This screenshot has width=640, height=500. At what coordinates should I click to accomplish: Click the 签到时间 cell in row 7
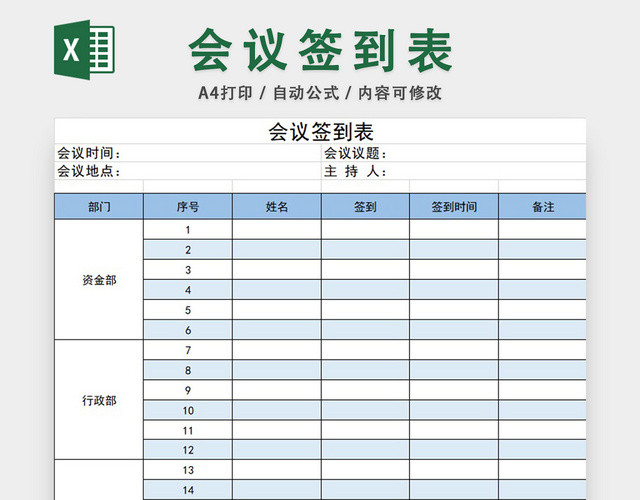click(454, 350)
